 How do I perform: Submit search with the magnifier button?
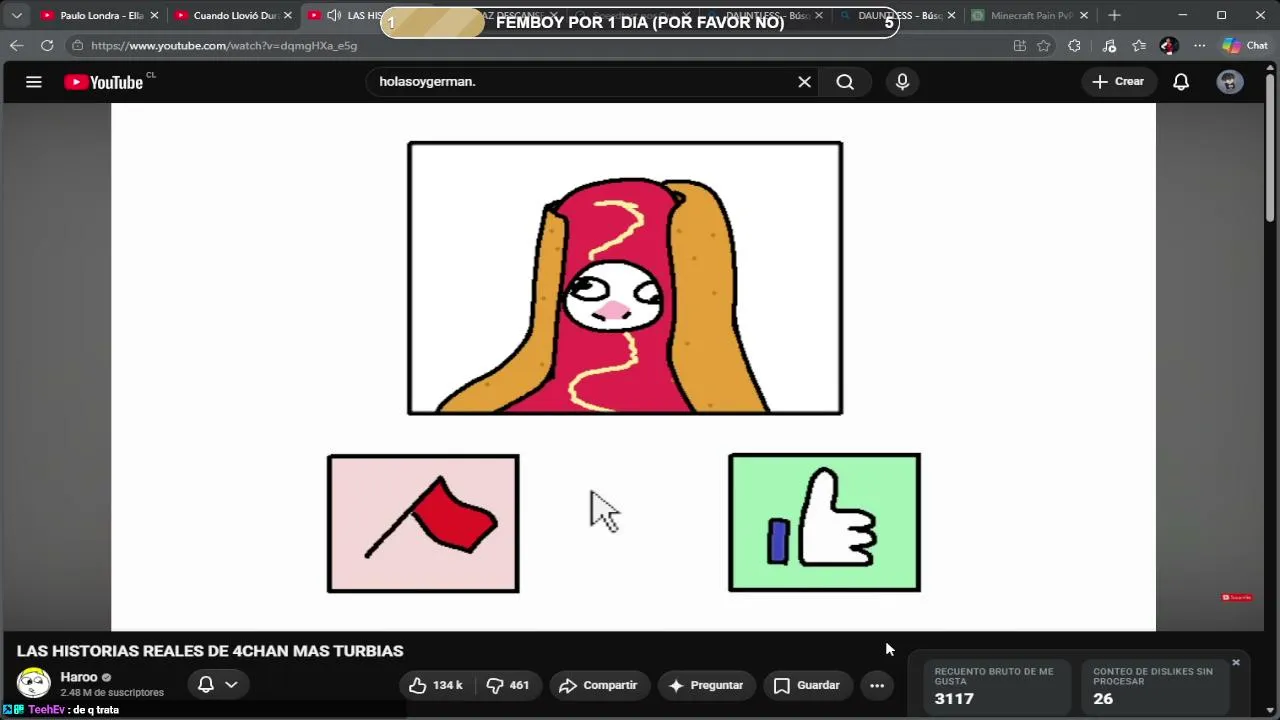[x=845, y=82]
